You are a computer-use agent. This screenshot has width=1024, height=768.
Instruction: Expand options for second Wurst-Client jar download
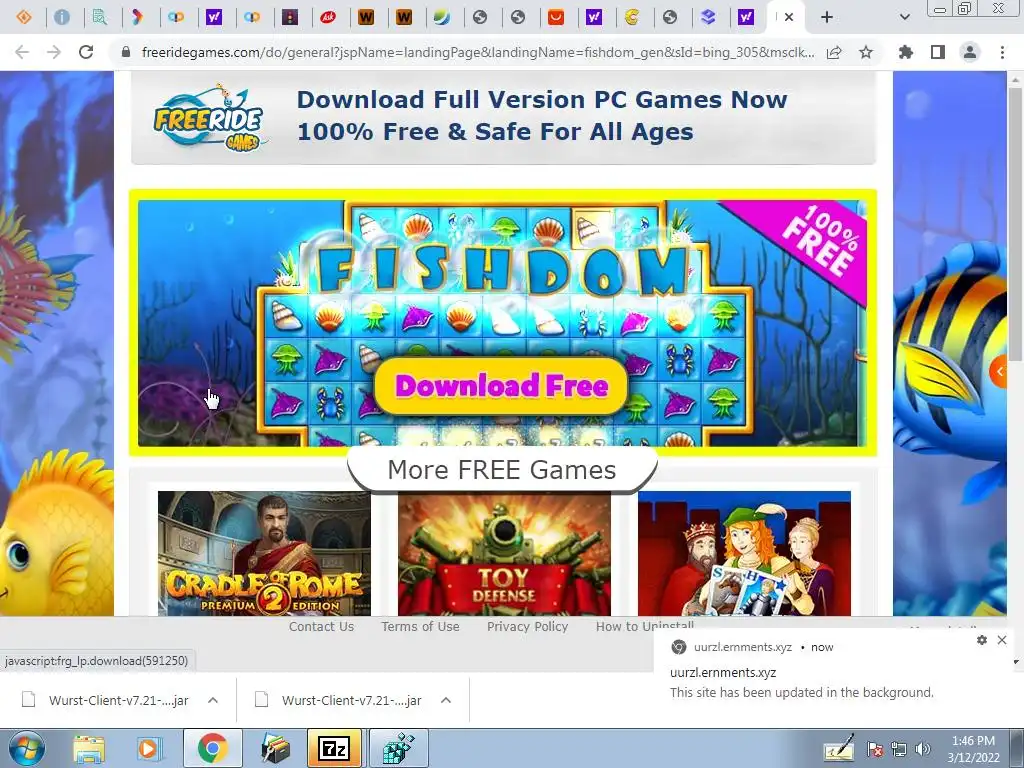[446, 700]
